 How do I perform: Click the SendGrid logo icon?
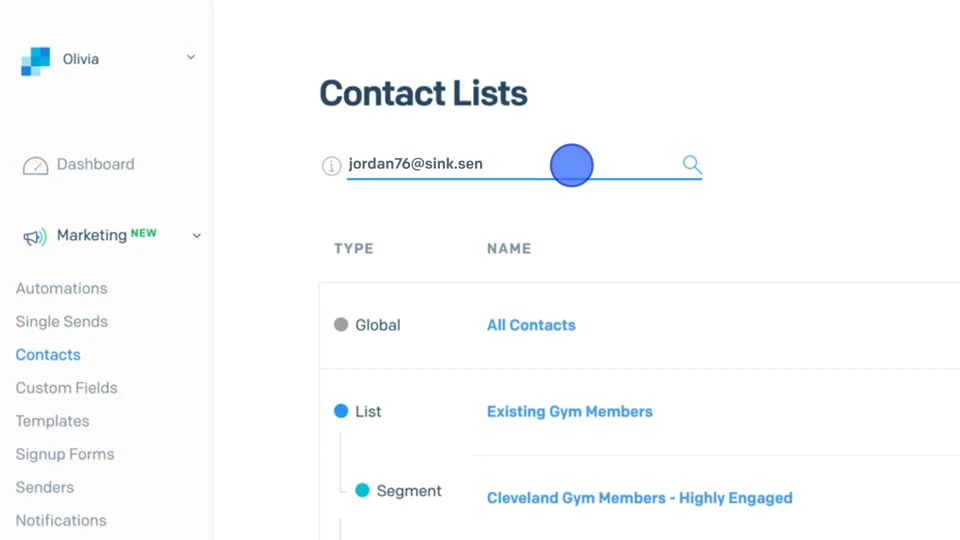click(35, 61)
